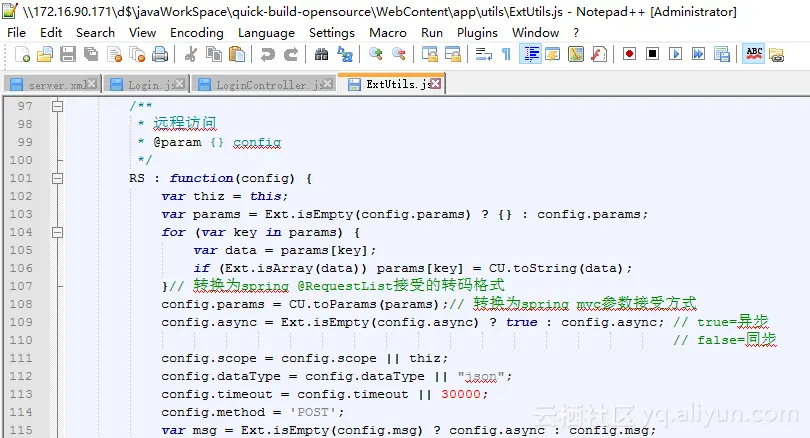
Task: Toggle show all characters pilcrow icon
Action: tap(506, 54)
